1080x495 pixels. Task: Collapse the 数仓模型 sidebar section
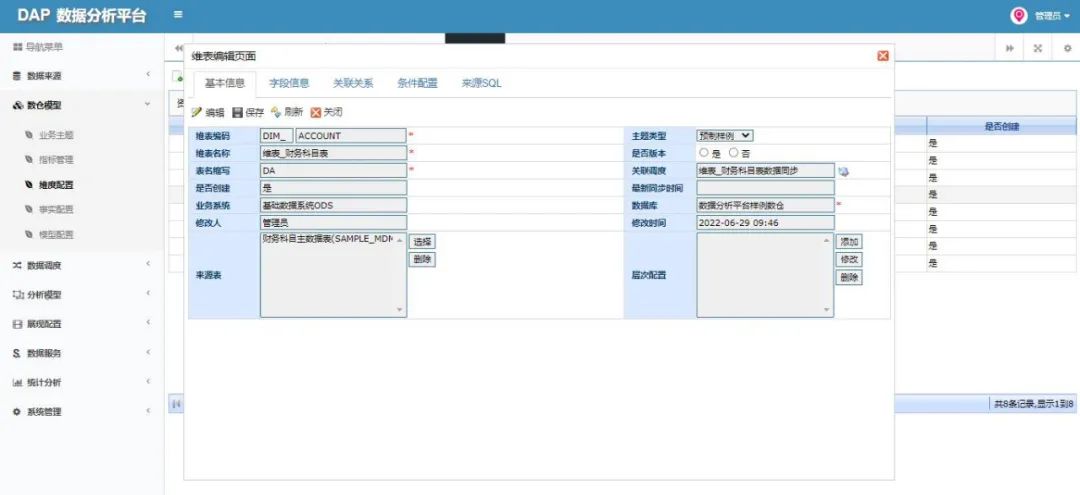point(81,105)
